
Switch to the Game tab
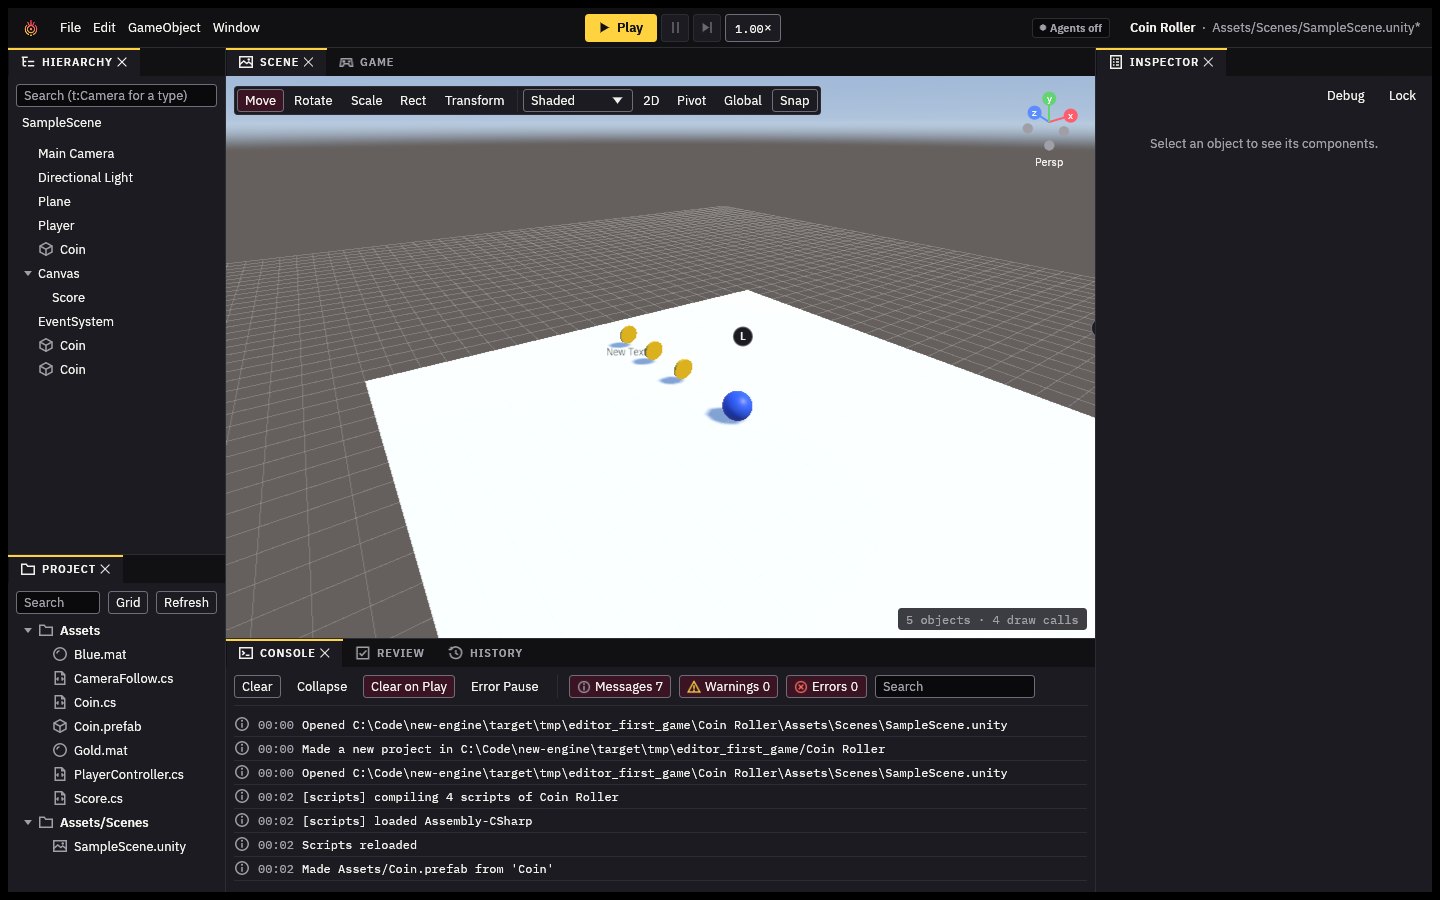pos(366,62)
